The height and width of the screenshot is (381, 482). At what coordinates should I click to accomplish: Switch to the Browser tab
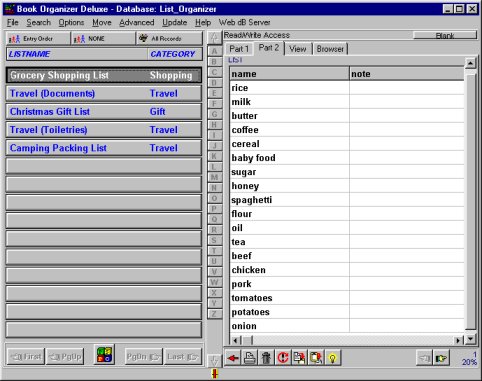point(330,49)
